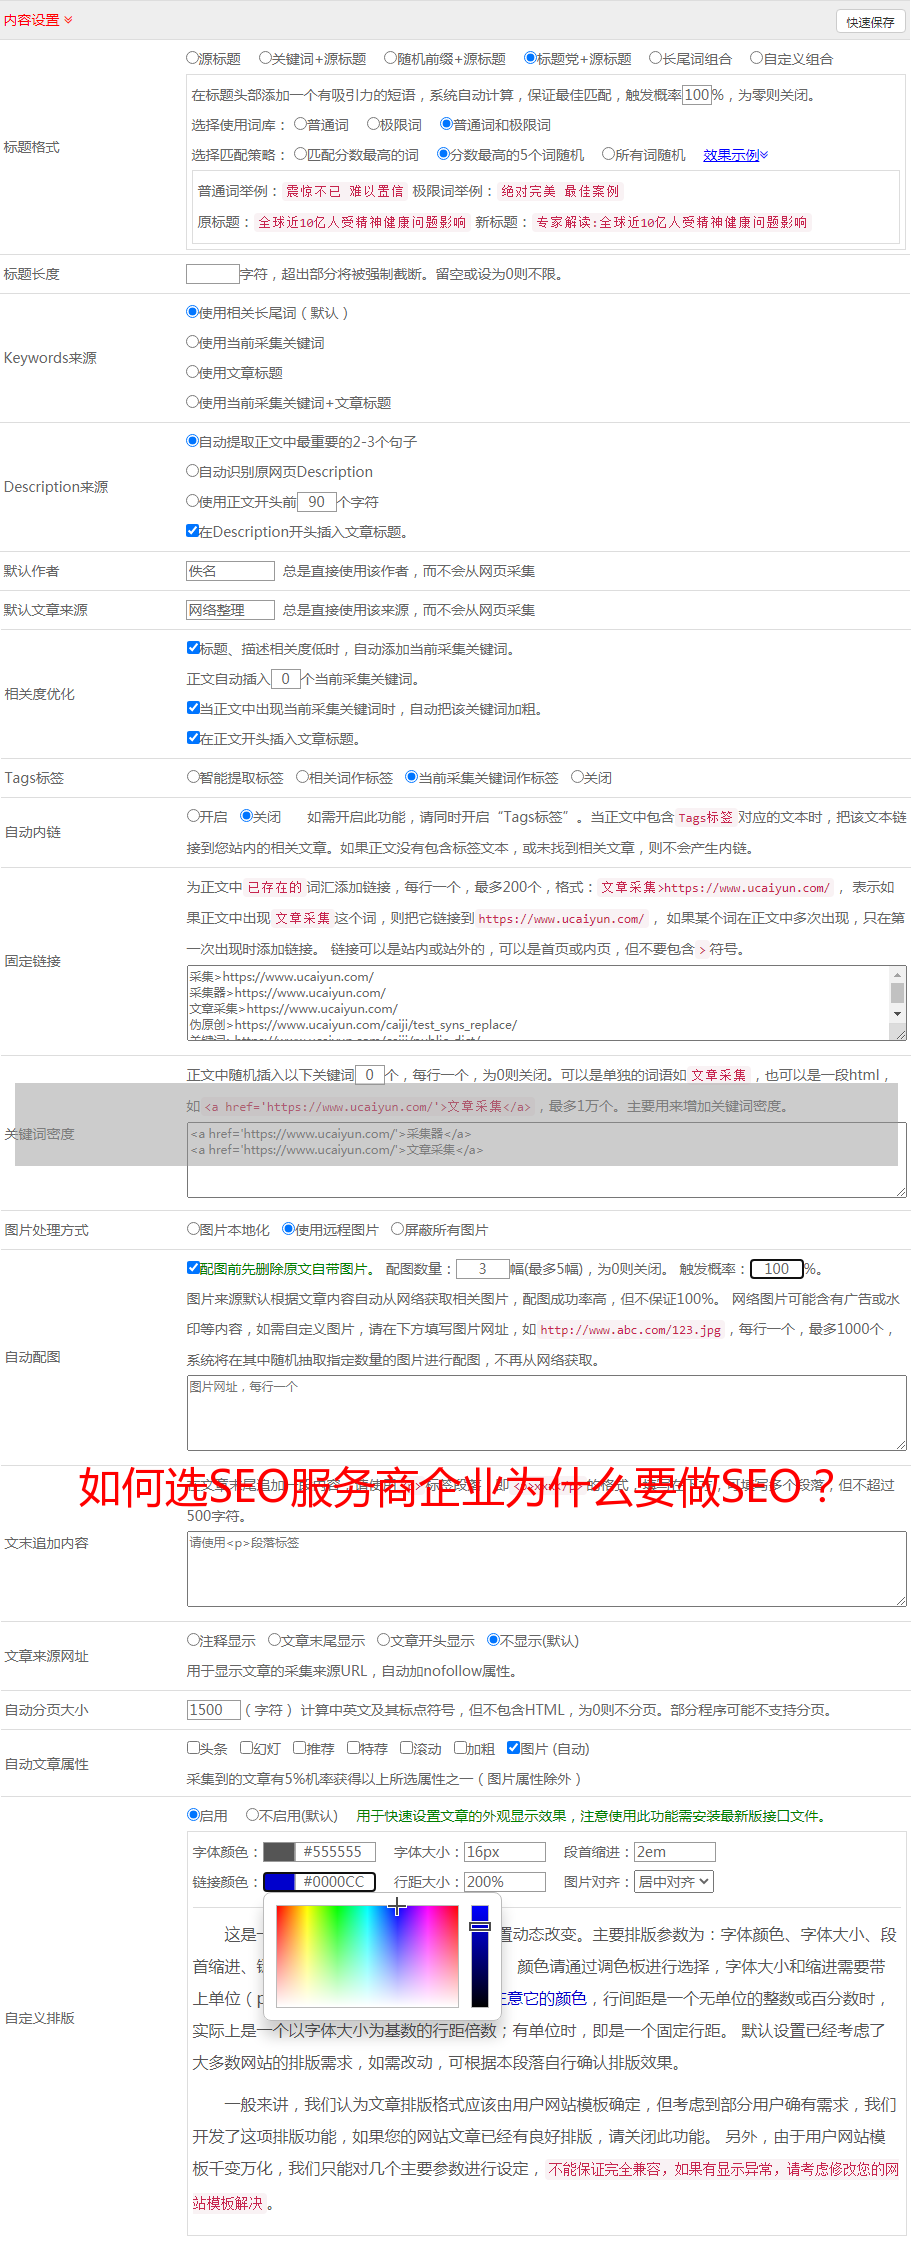The height and width of the screenshot is (2249, 912).
Task: Select 不启用(默认) for custom layout
Action: click(x=253, y=1815)
